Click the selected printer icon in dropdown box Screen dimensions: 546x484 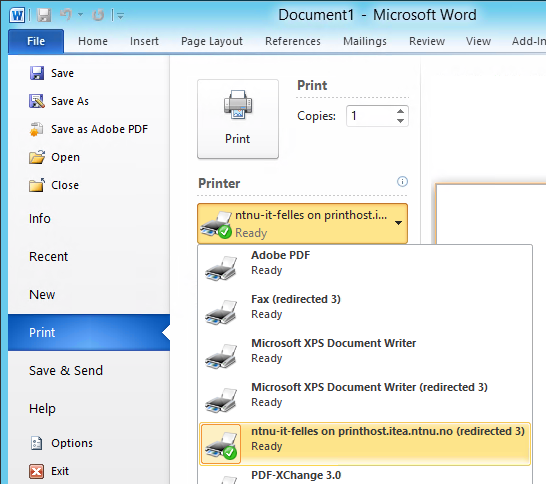(x=216, y=224)
